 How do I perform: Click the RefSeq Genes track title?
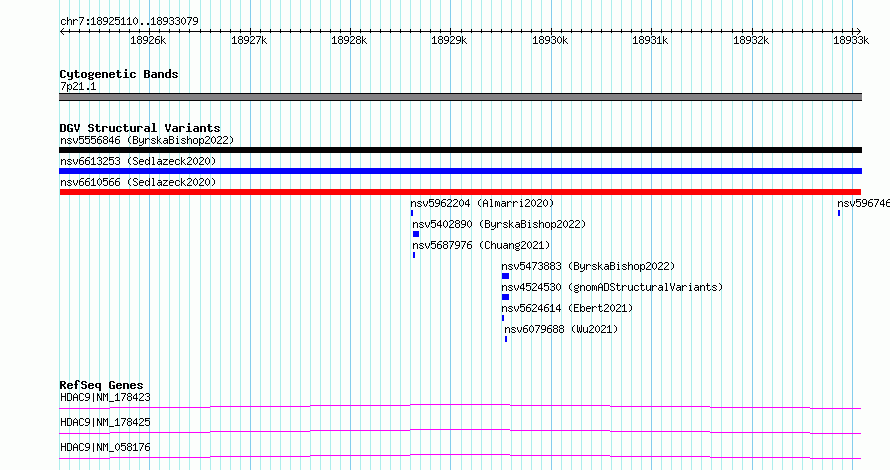coord(101,385)
